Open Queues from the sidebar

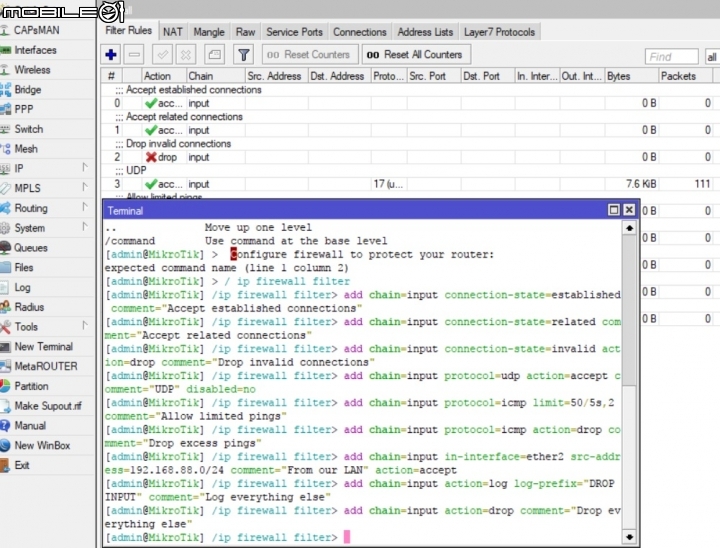point(30,248)
